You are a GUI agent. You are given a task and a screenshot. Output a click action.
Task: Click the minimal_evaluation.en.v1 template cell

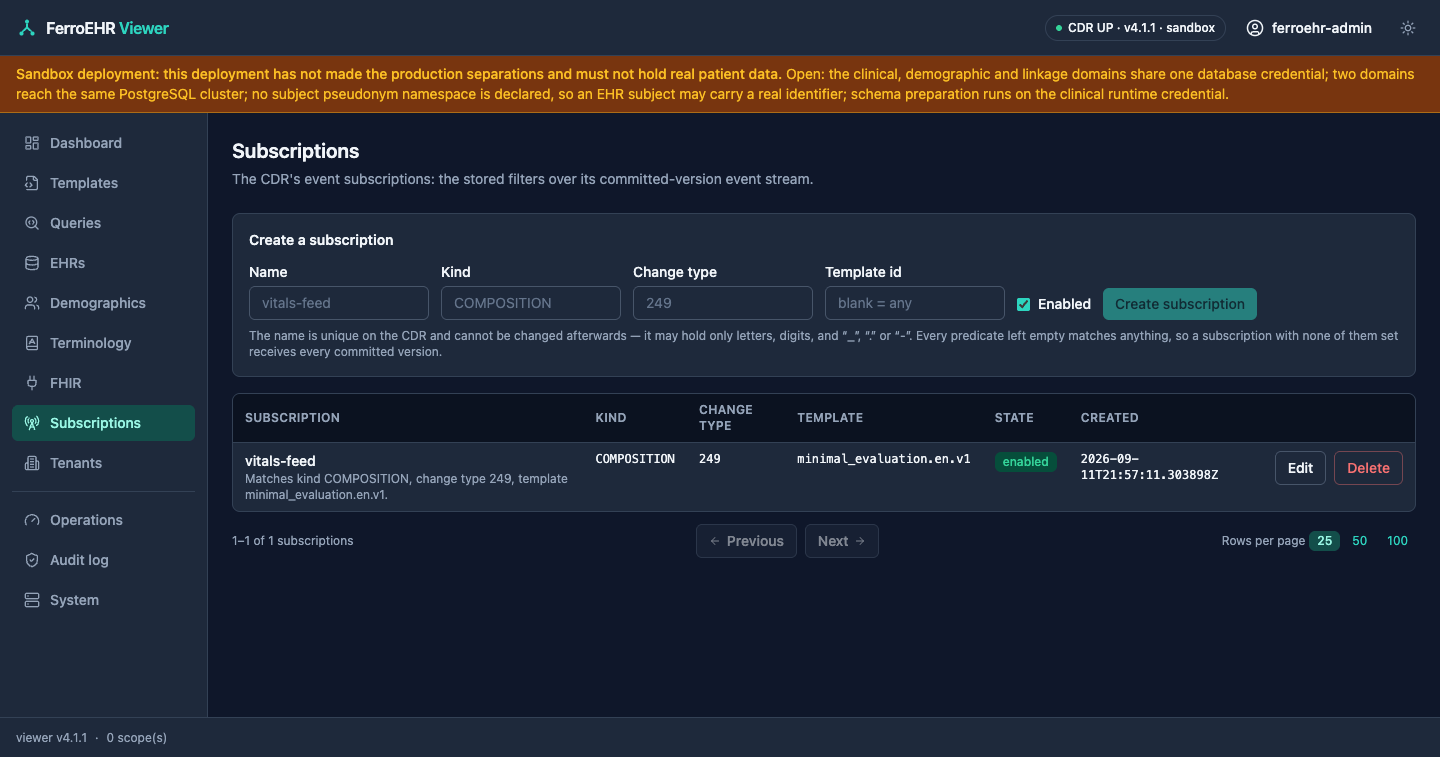pos(884,459)
